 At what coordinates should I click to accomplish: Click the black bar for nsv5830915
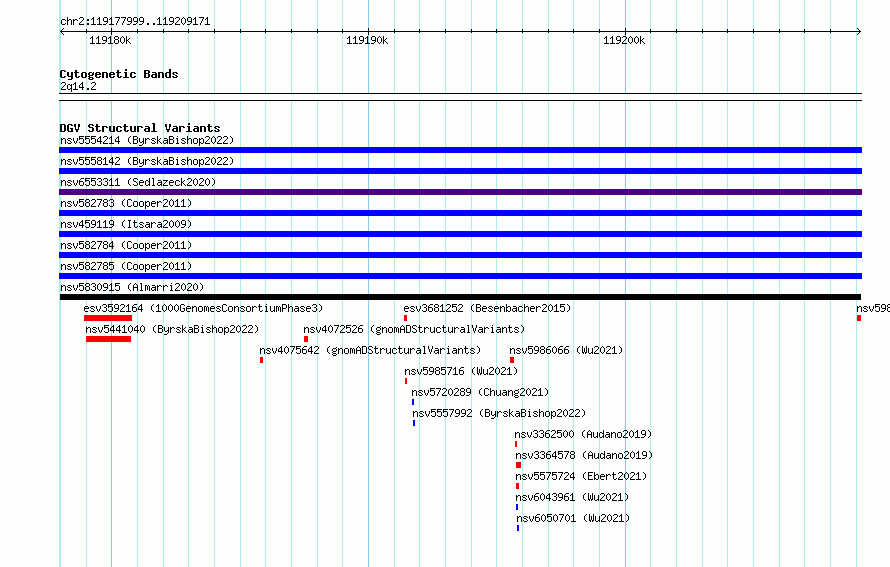point(460,297)
